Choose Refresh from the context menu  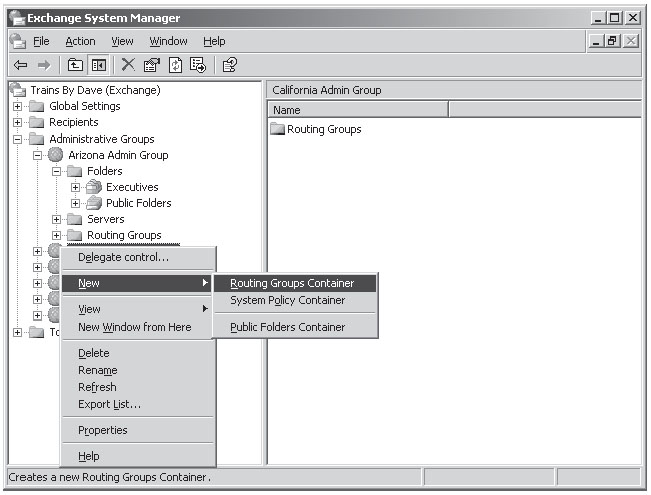(138, 387)
